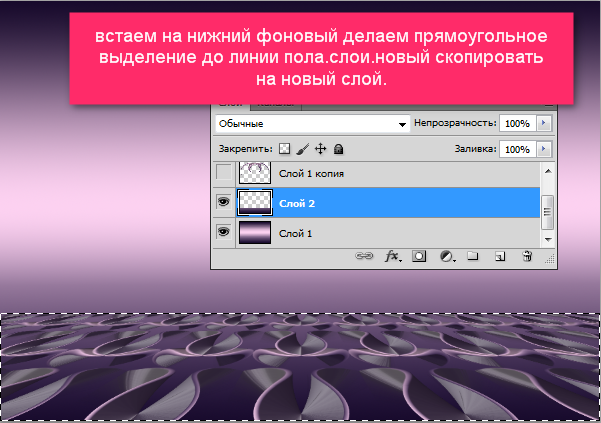Hide the Слой 2 layer eye
This screenshot has height=423, width=601.
pos(224,202)
